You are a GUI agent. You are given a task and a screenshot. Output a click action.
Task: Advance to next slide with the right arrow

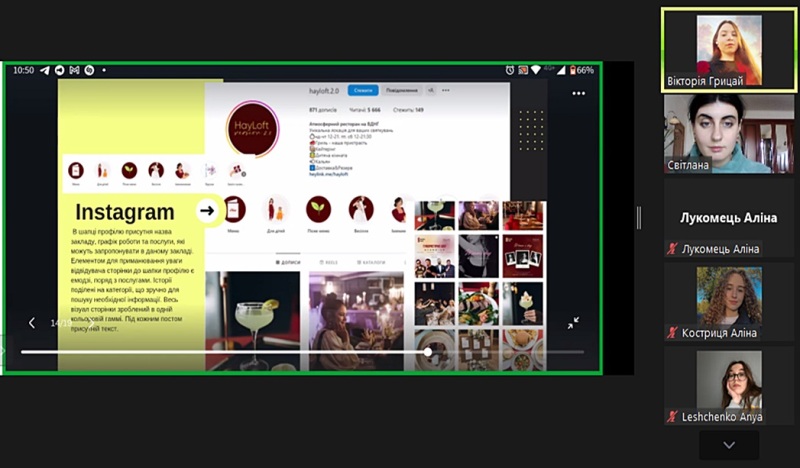[x=91, y=323]
